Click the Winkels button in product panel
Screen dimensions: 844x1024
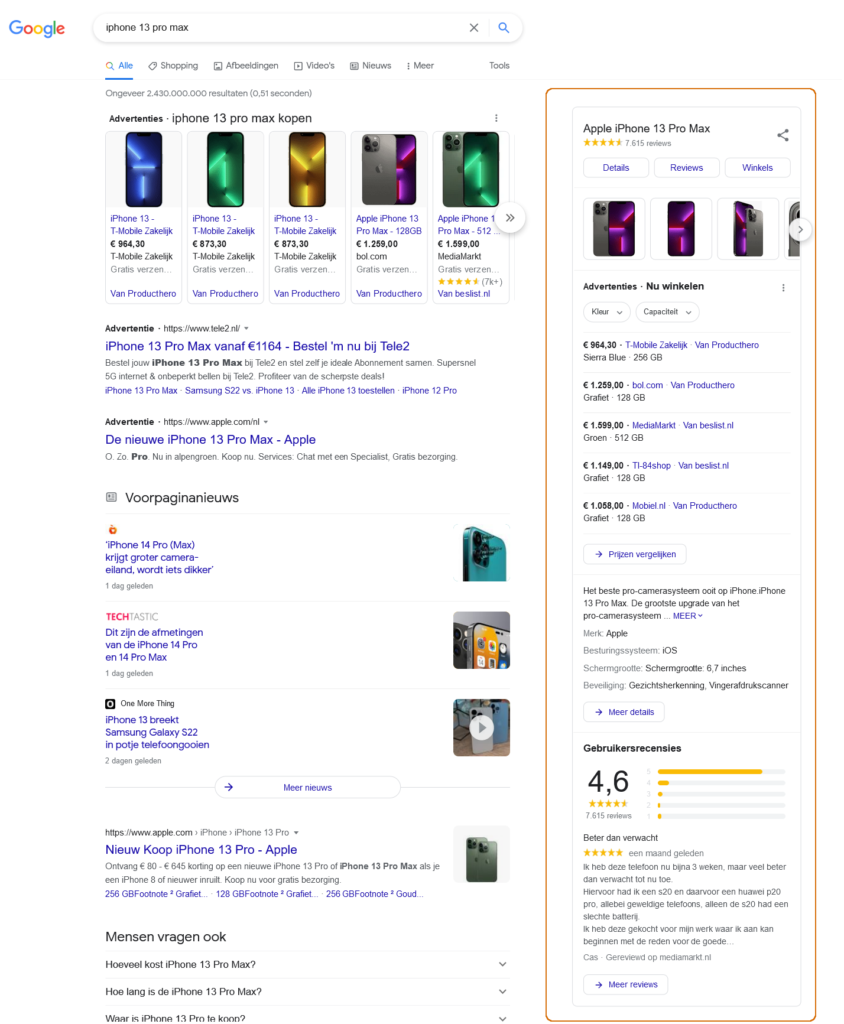click(x=757, y=168)
